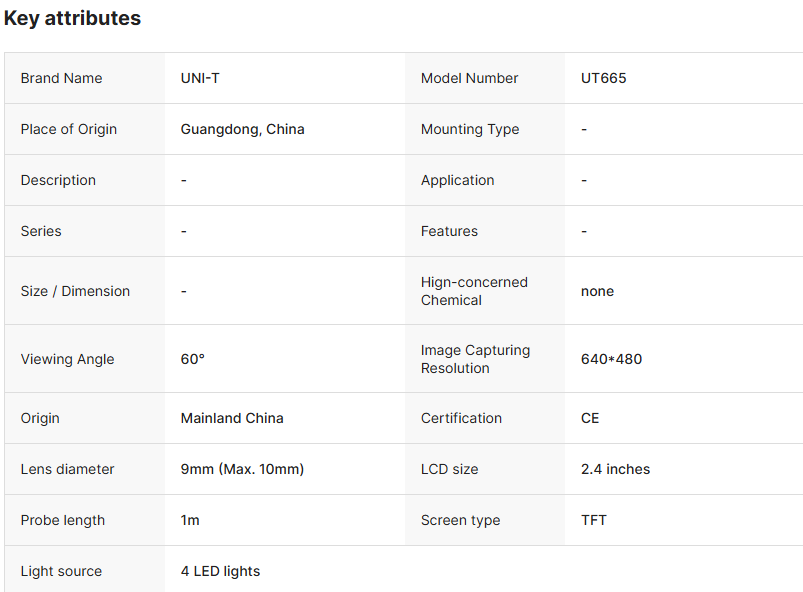
Task: Click the High-concerned Chemical label
Action: [x=474, y=291]
